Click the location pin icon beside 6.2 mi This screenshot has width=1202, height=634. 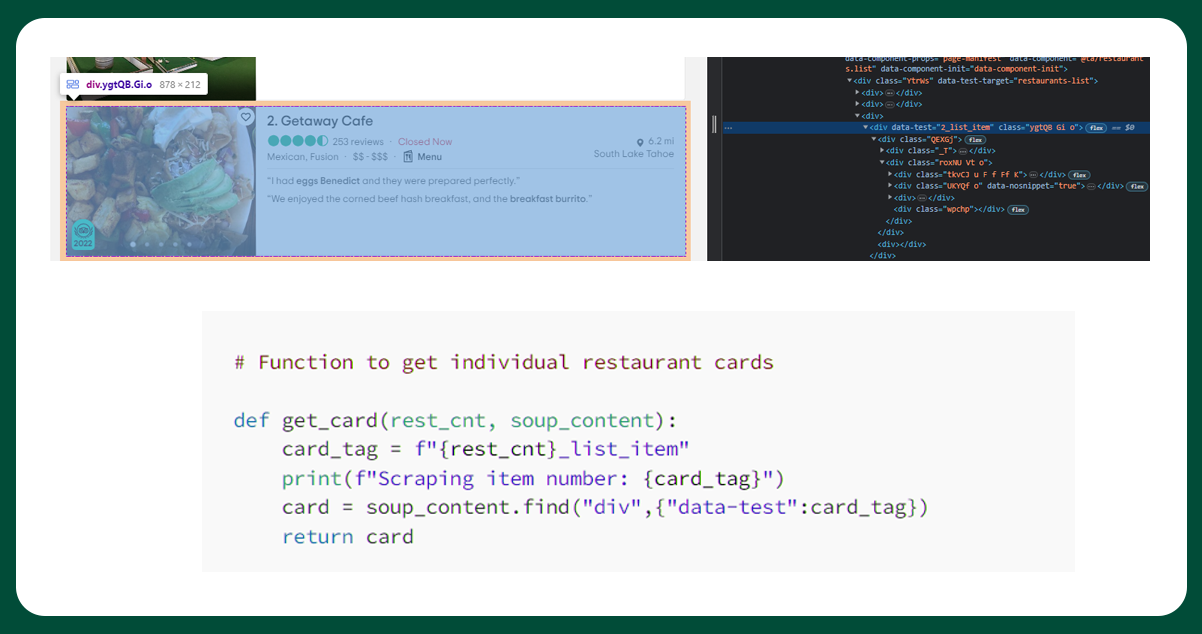(x=640, y=142)
